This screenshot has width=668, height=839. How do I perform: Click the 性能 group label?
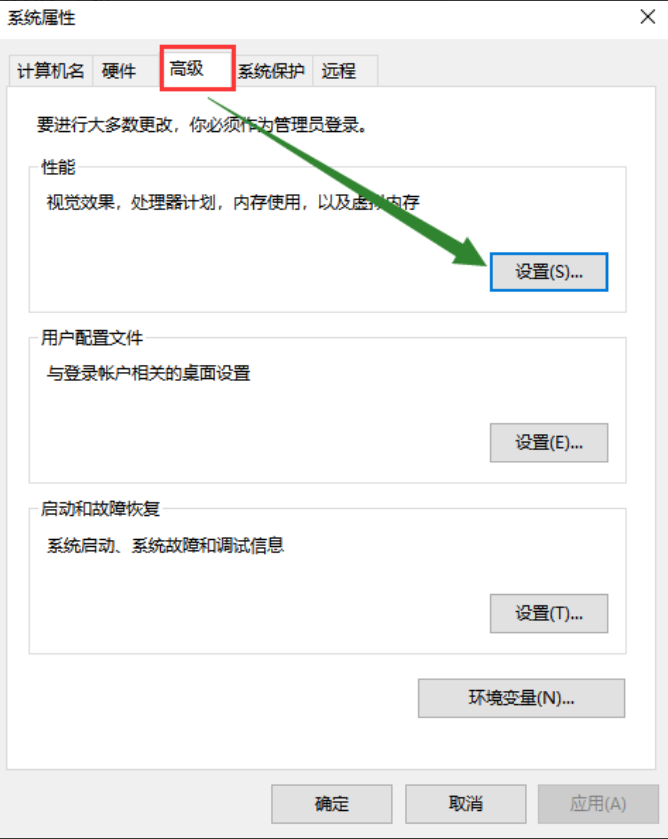pyautogui.click(x=58, y=167)
